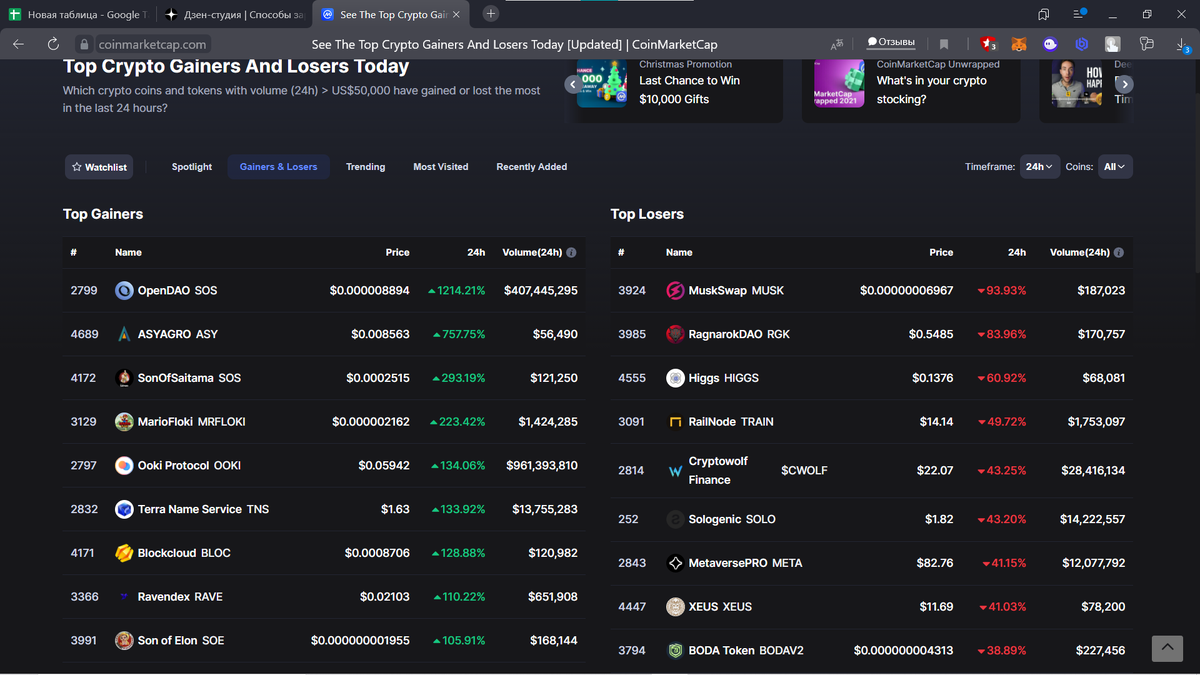The image size is (1200, 675).
Task: Open Top Gainers Volume(24h) info icon
Action: pos(572,253)
